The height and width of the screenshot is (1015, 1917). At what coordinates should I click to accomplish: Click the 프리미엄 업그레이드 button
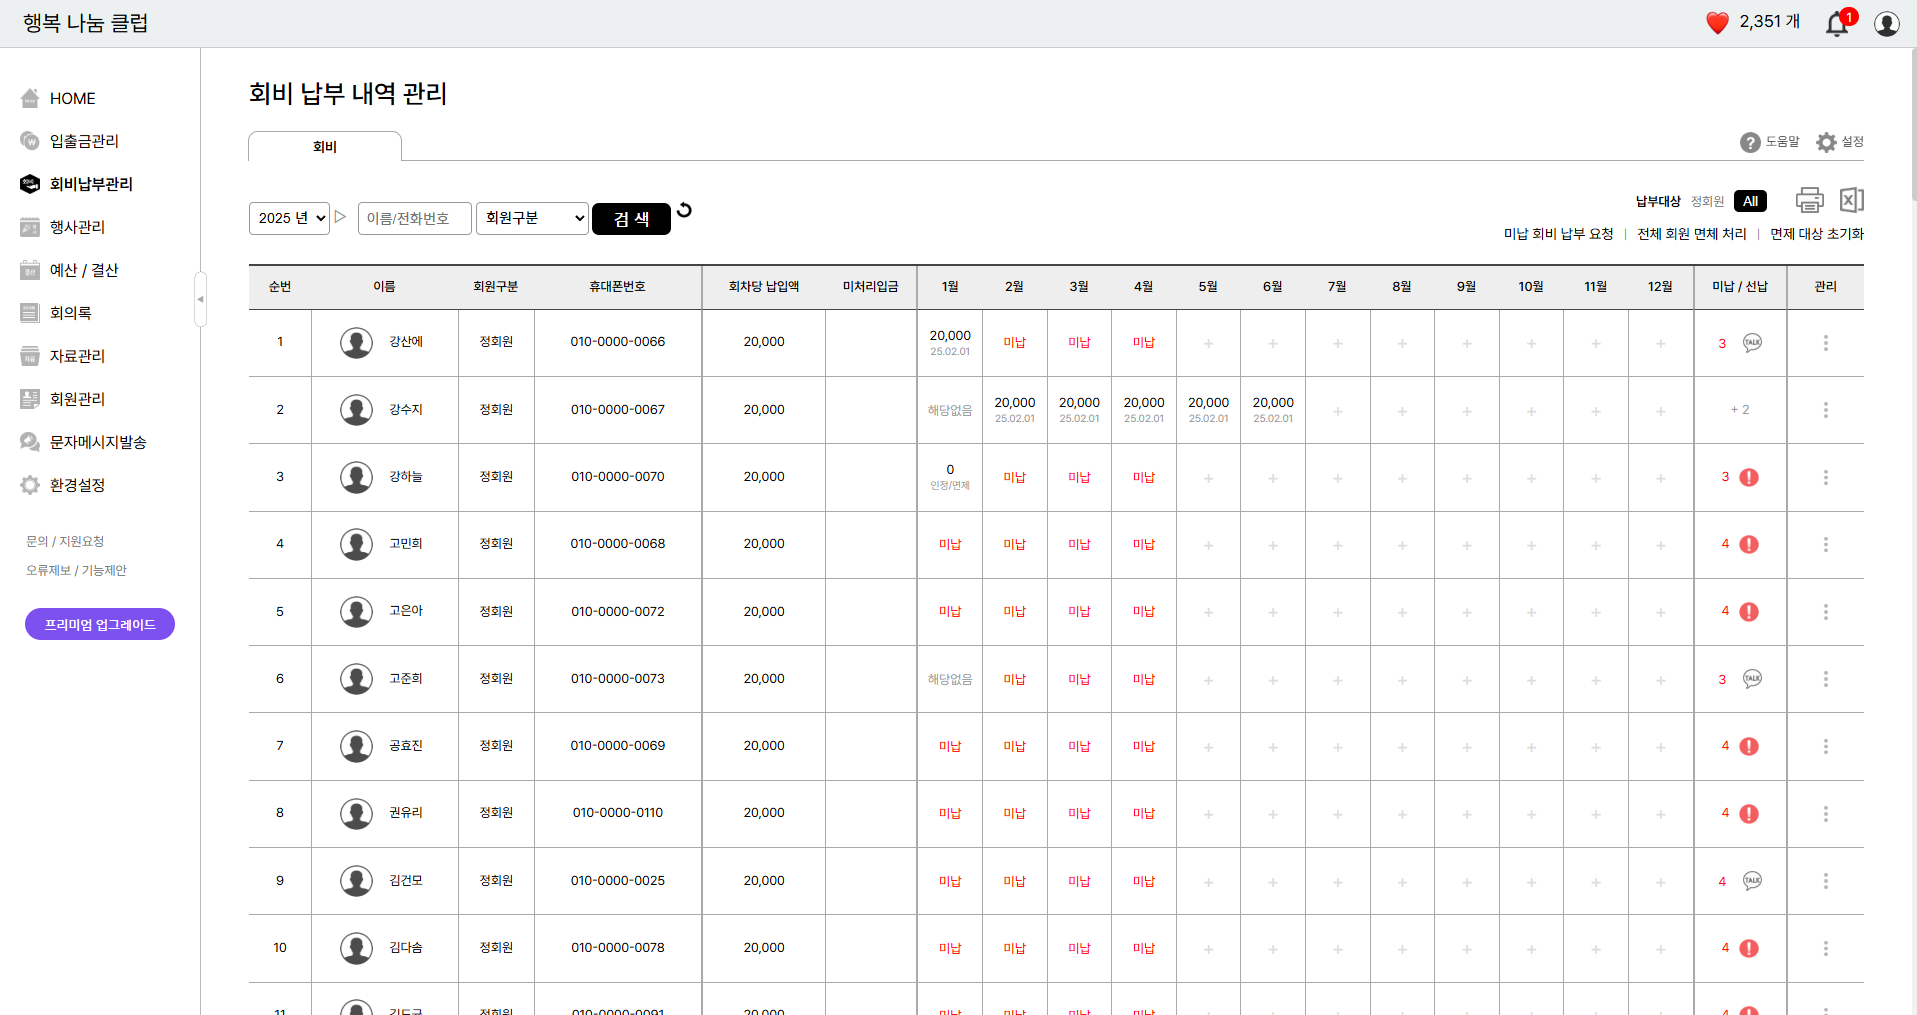[x=100, y=624]
